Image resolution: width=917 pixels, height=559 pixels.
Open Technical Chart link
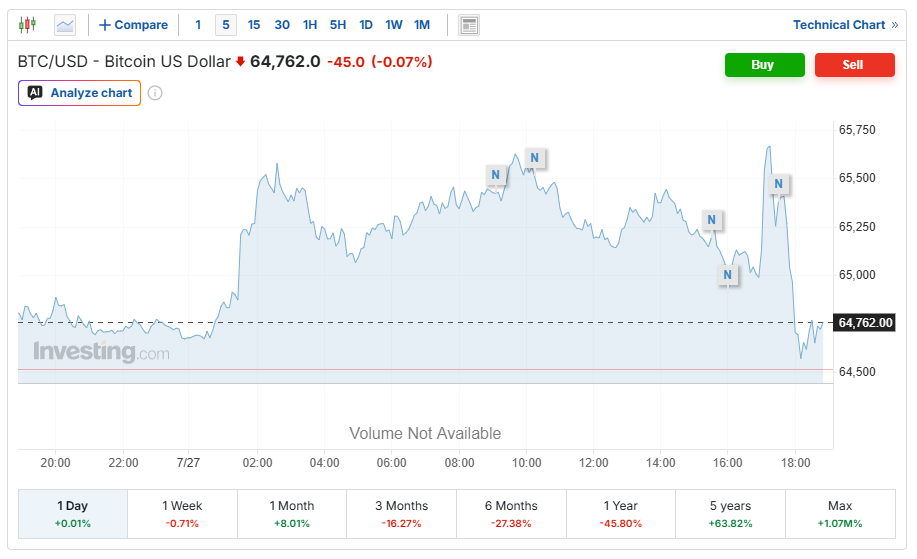point(845,25)
